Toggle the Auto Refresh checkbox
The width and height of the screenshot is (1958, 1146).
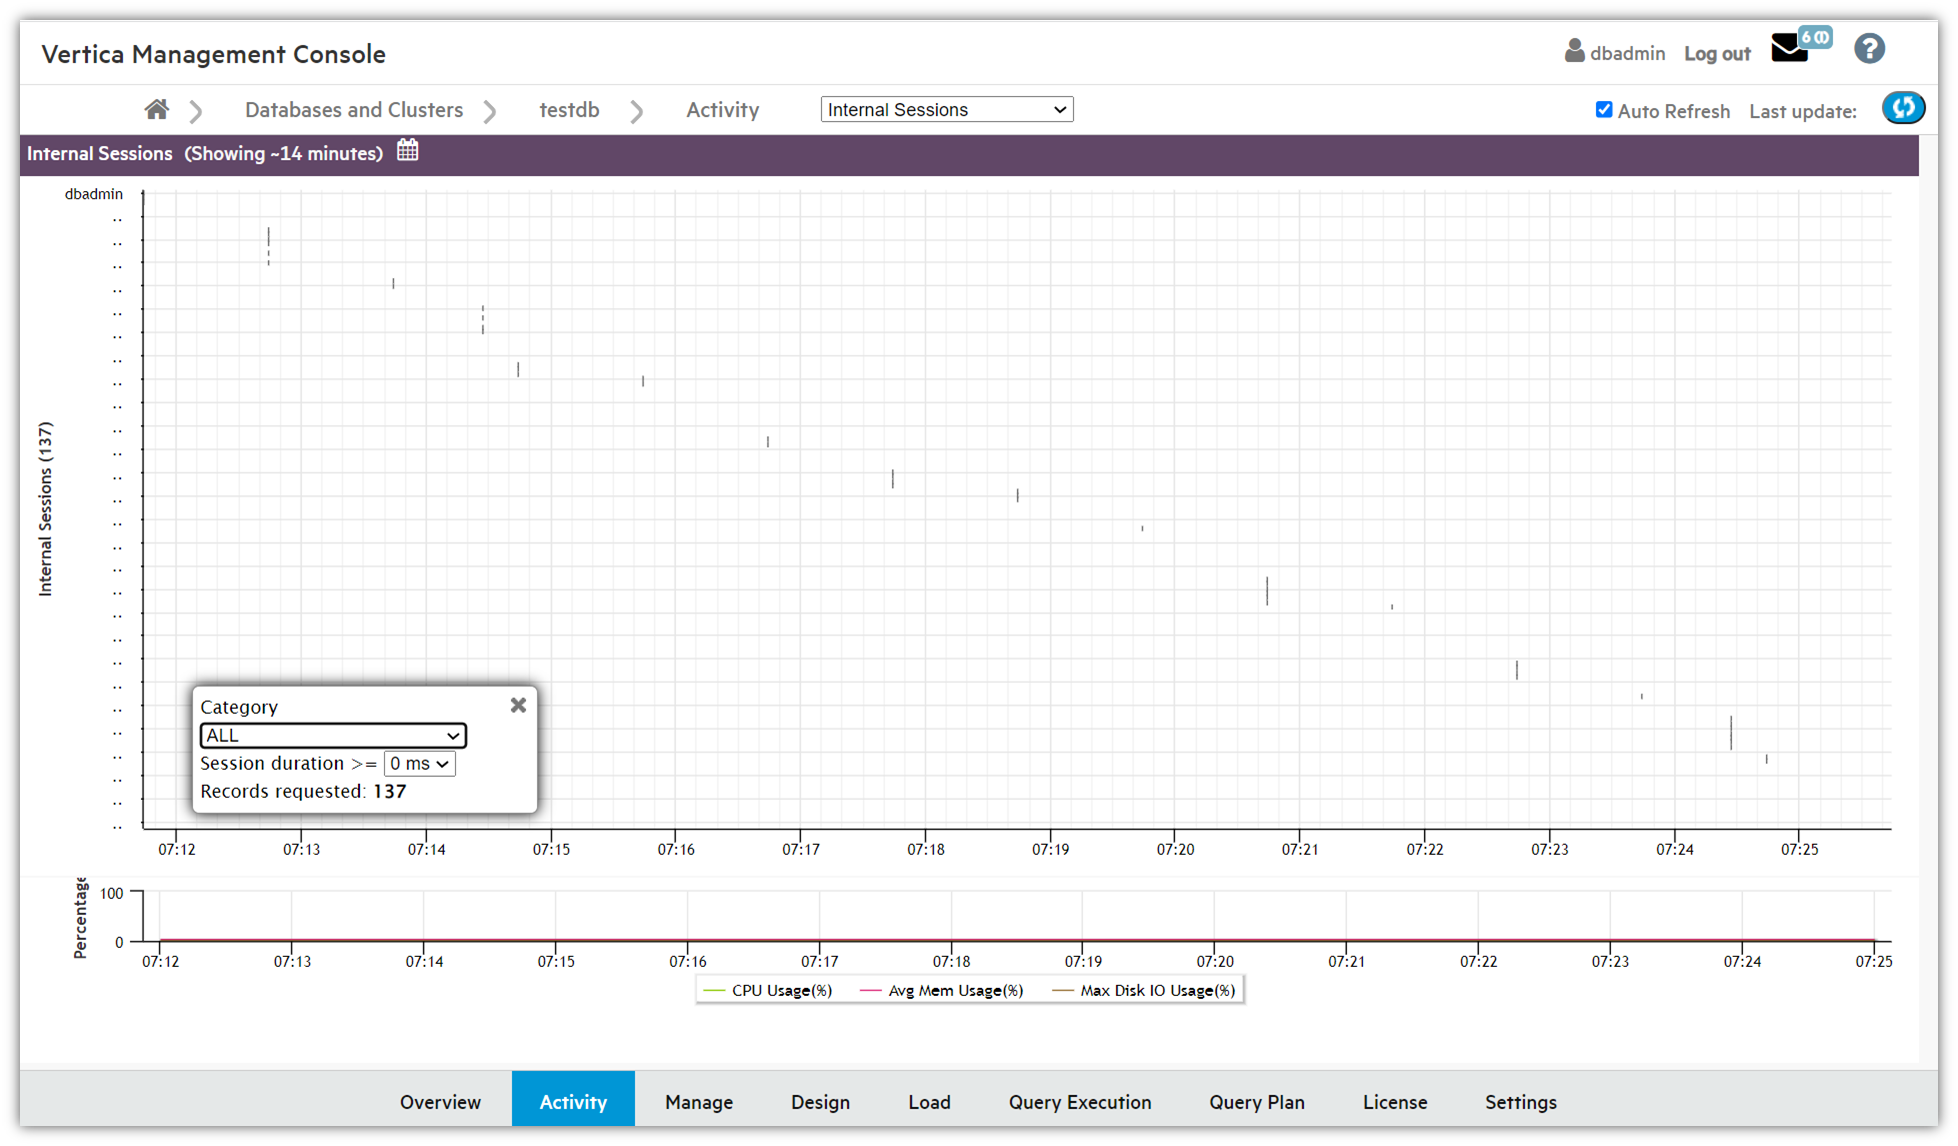coord(1604,110)
